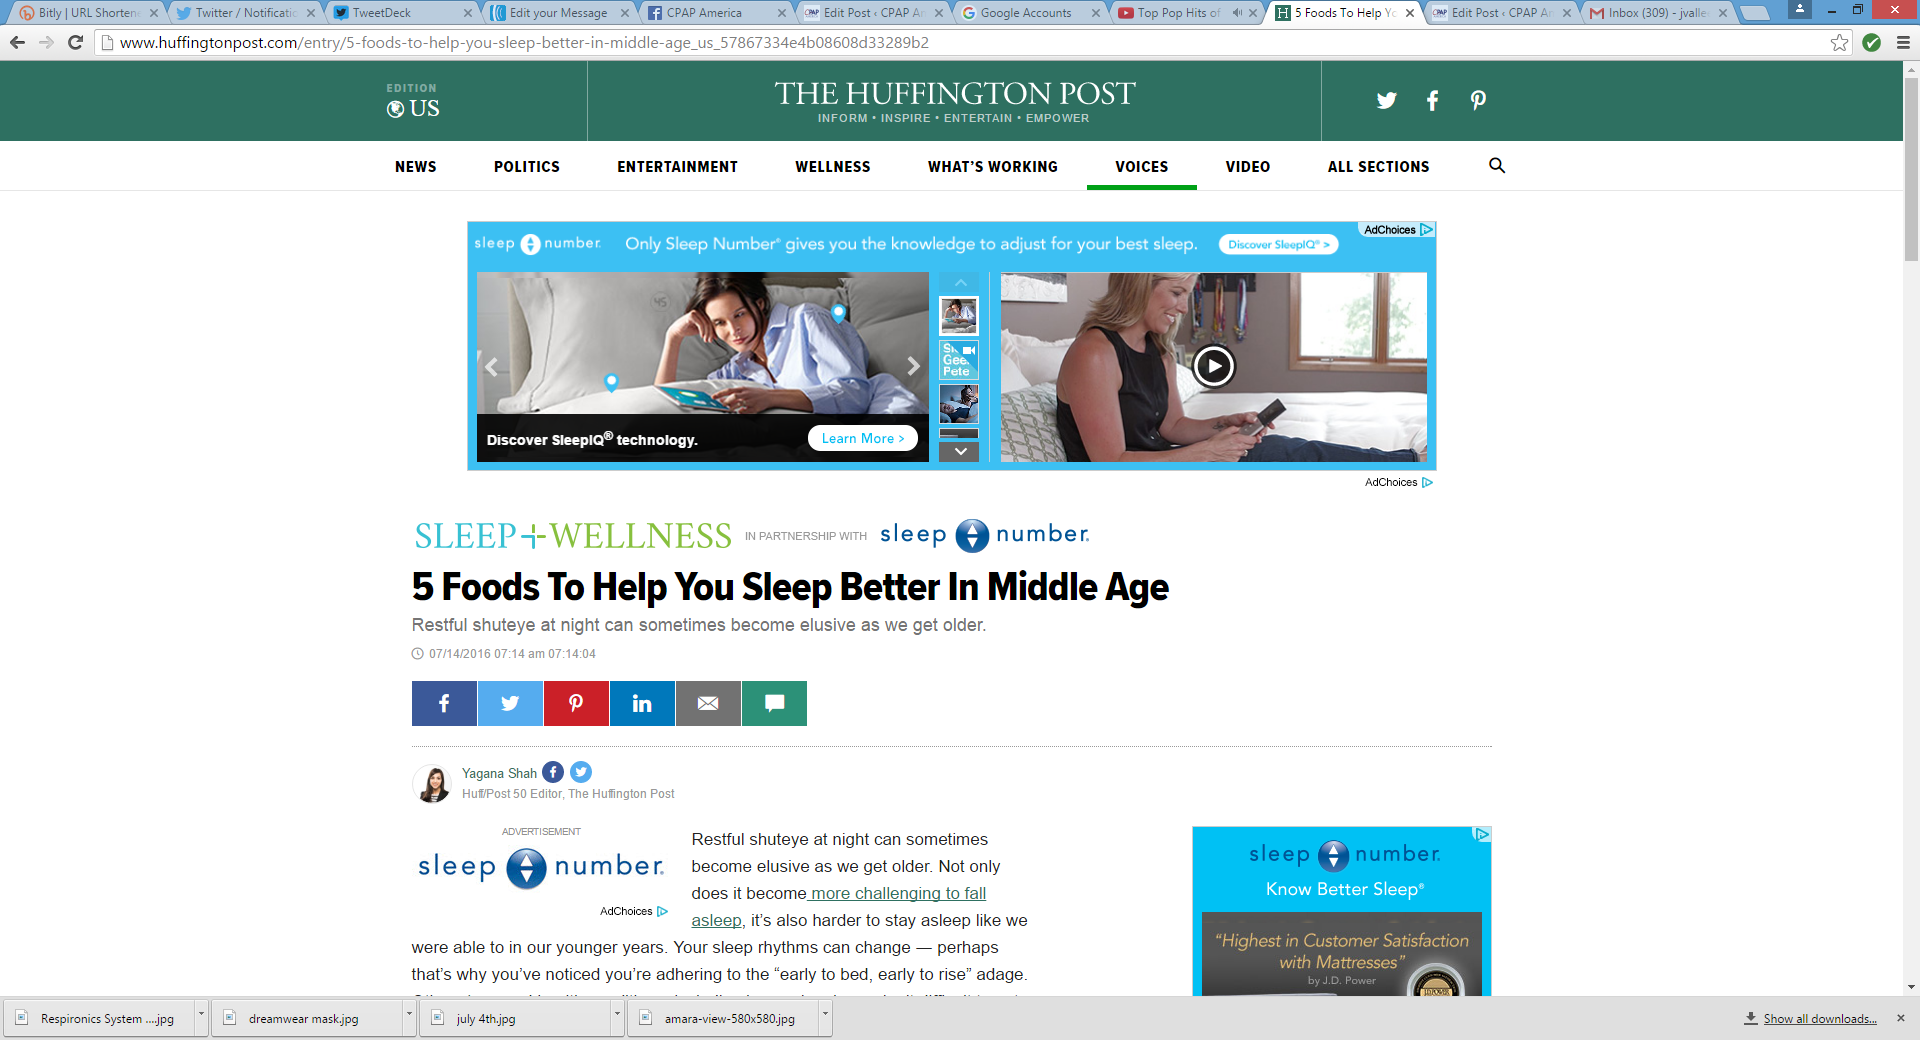Open Yagana Shah's Twitter profile icon
1920x1040 pixels.
[x=581, y=772]
